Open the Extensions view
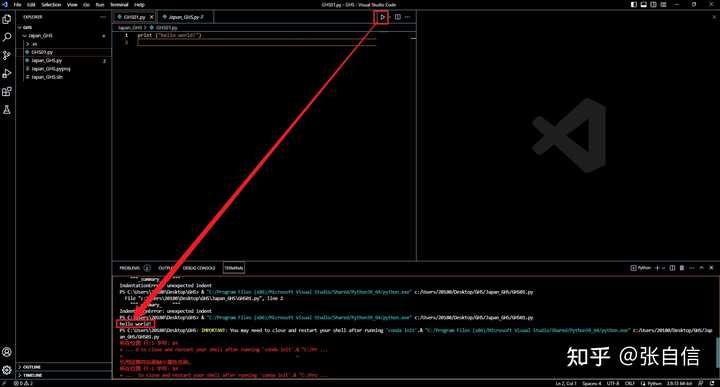Screen dimensions: 720x387 [x=7, y=91]
